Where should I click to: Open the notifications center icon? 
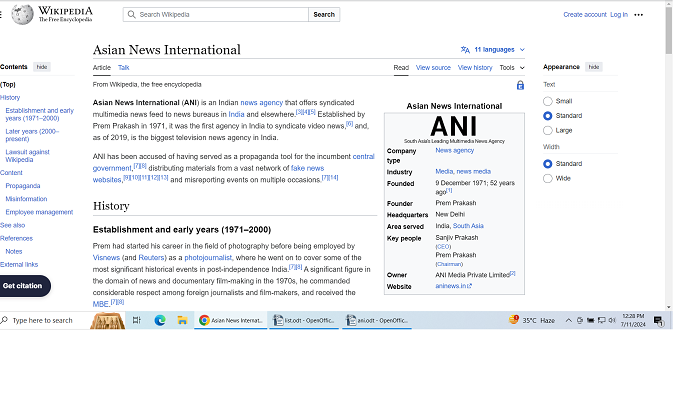pos(658,321)
